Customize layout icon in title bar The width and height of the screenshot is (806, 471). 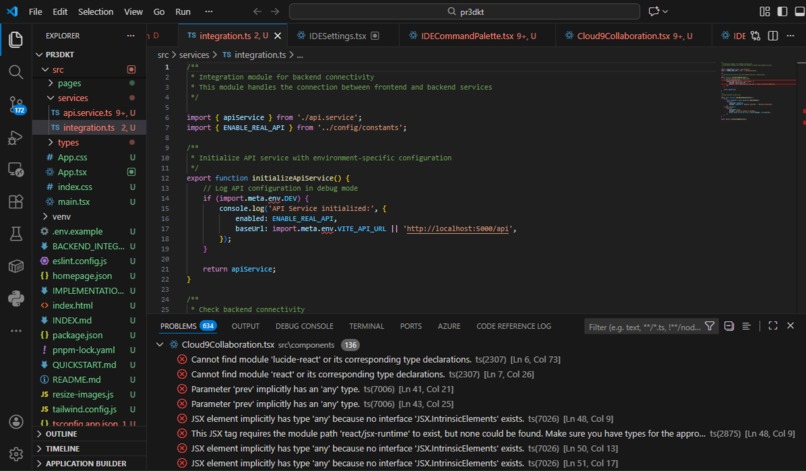point(765,11)
